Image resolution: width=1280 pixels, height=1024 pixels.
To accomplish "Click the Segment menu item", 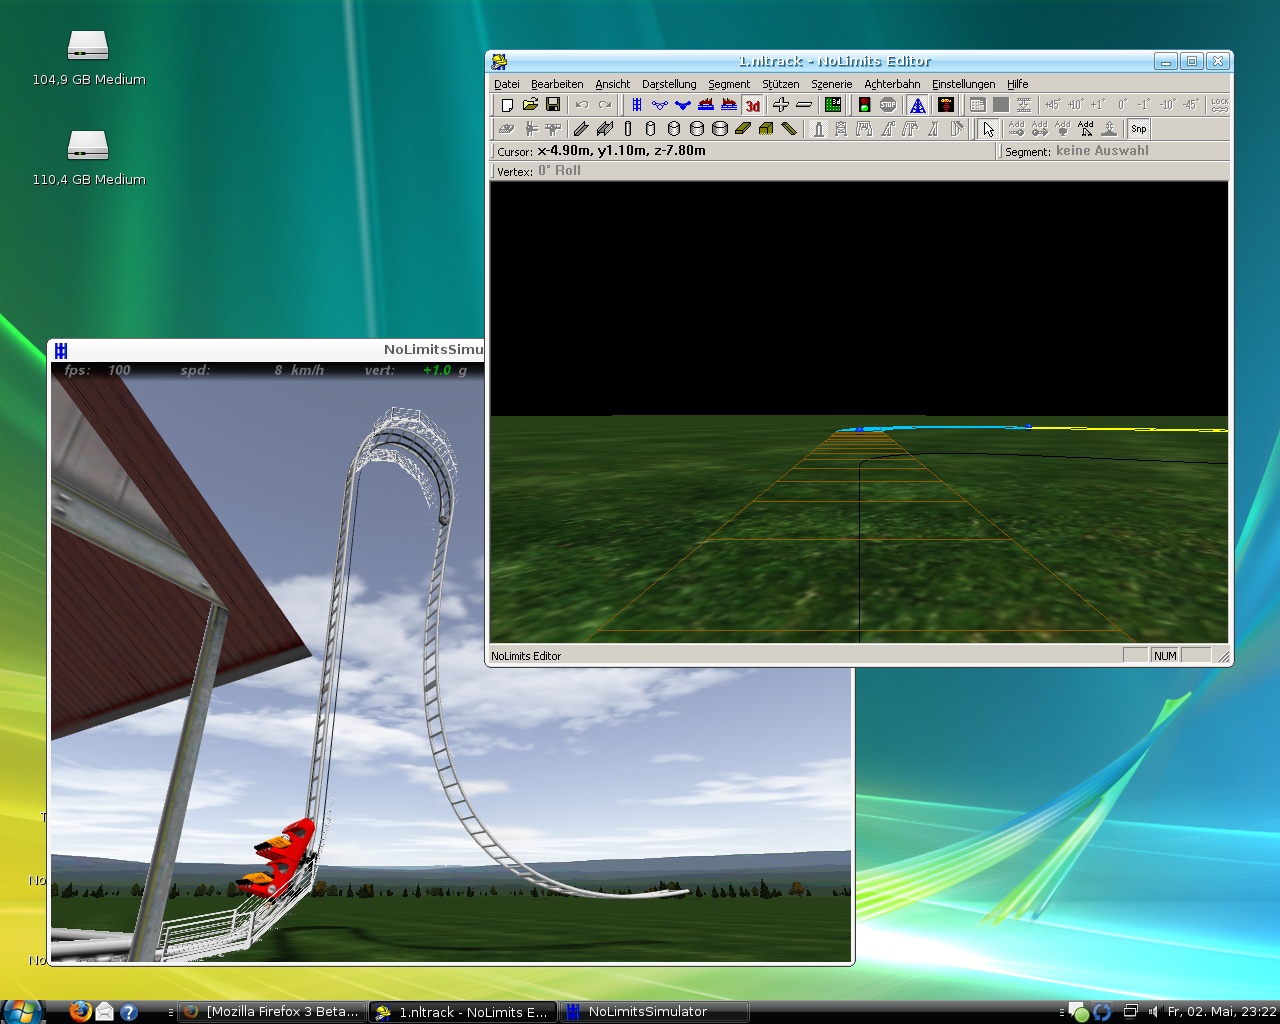I will 729,84.
